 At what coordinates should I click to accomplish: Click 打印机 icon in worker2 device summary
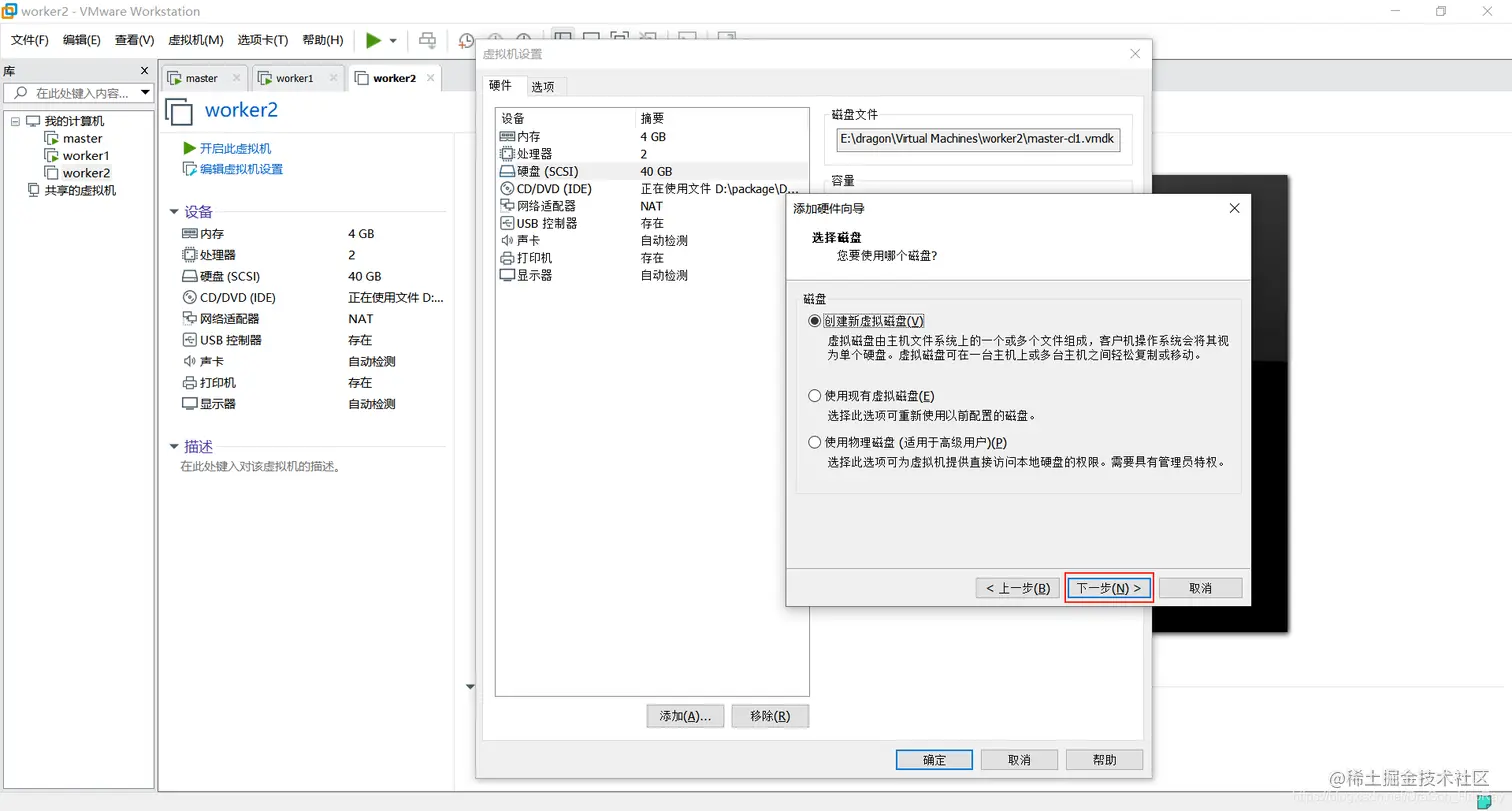tap(190, 382)
